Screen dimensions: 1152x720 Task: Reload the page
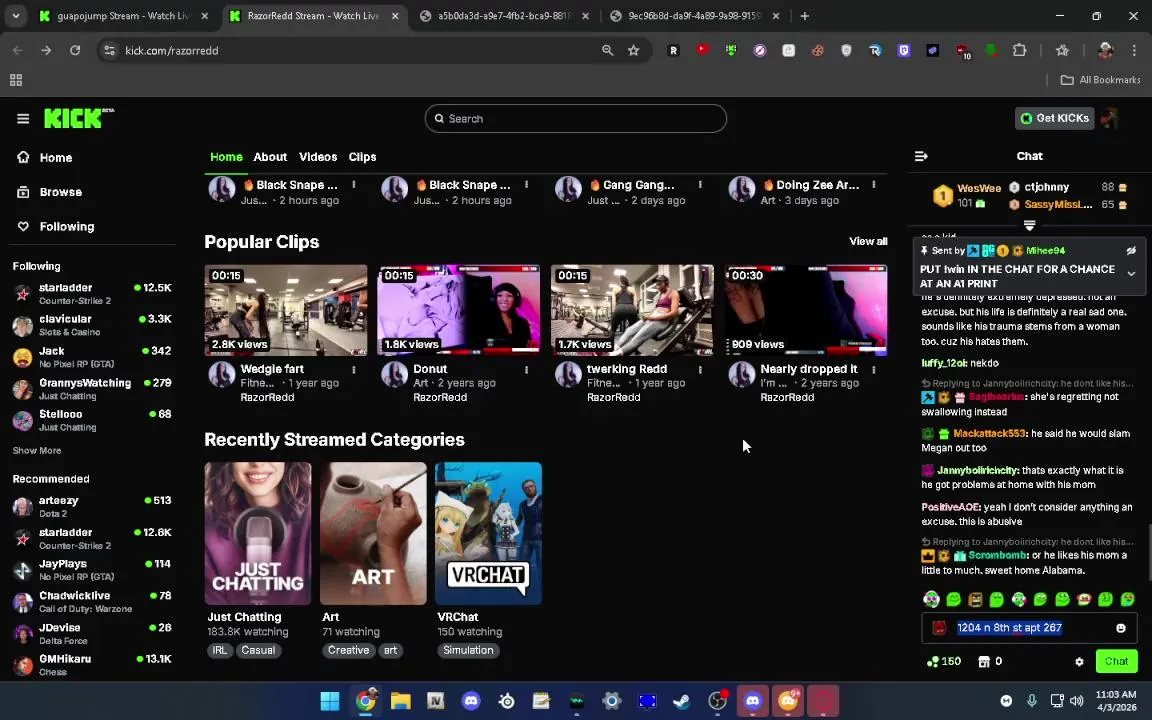[x=75, y=50]
